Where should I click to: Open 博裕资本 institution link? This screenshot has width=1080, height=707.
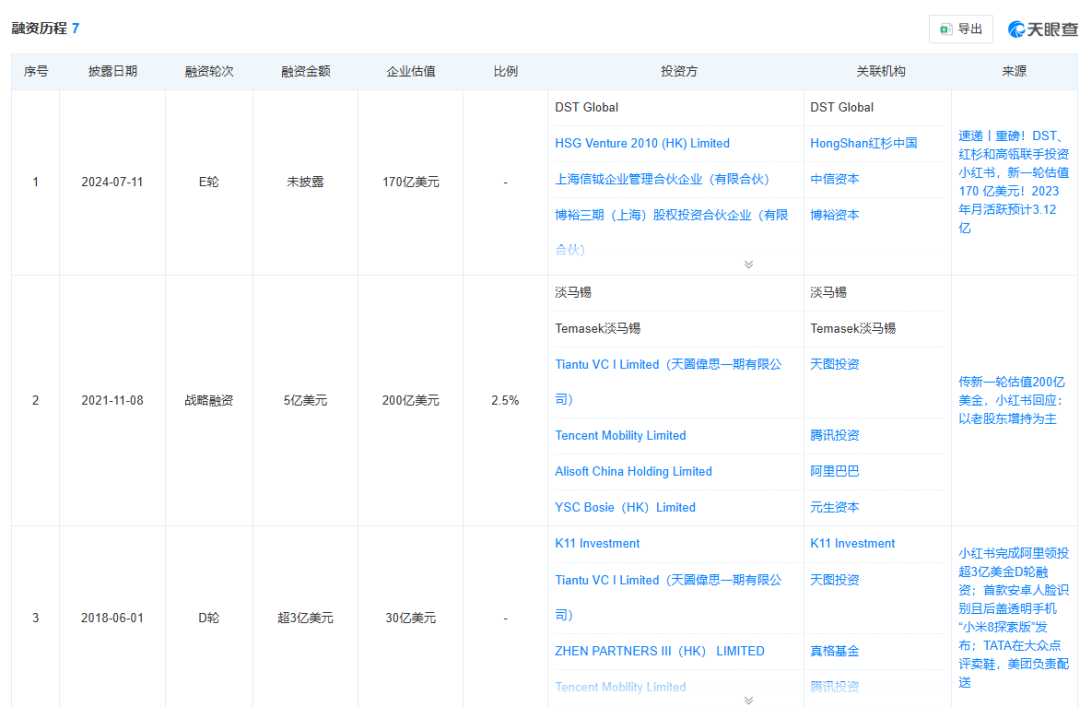click(835, 215)
